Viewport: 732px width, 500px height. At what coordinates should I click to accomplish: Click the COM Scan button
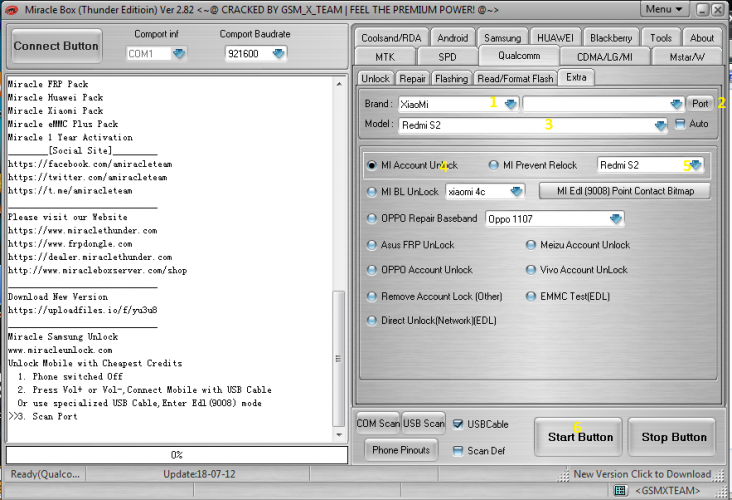pyautogui.click(x=378, y=423)
